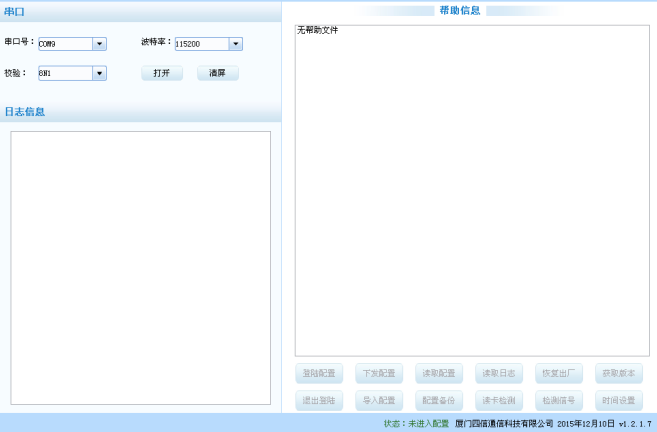Select the 读取配置 button
657x432 pixels.
click(x=438, y=374)
